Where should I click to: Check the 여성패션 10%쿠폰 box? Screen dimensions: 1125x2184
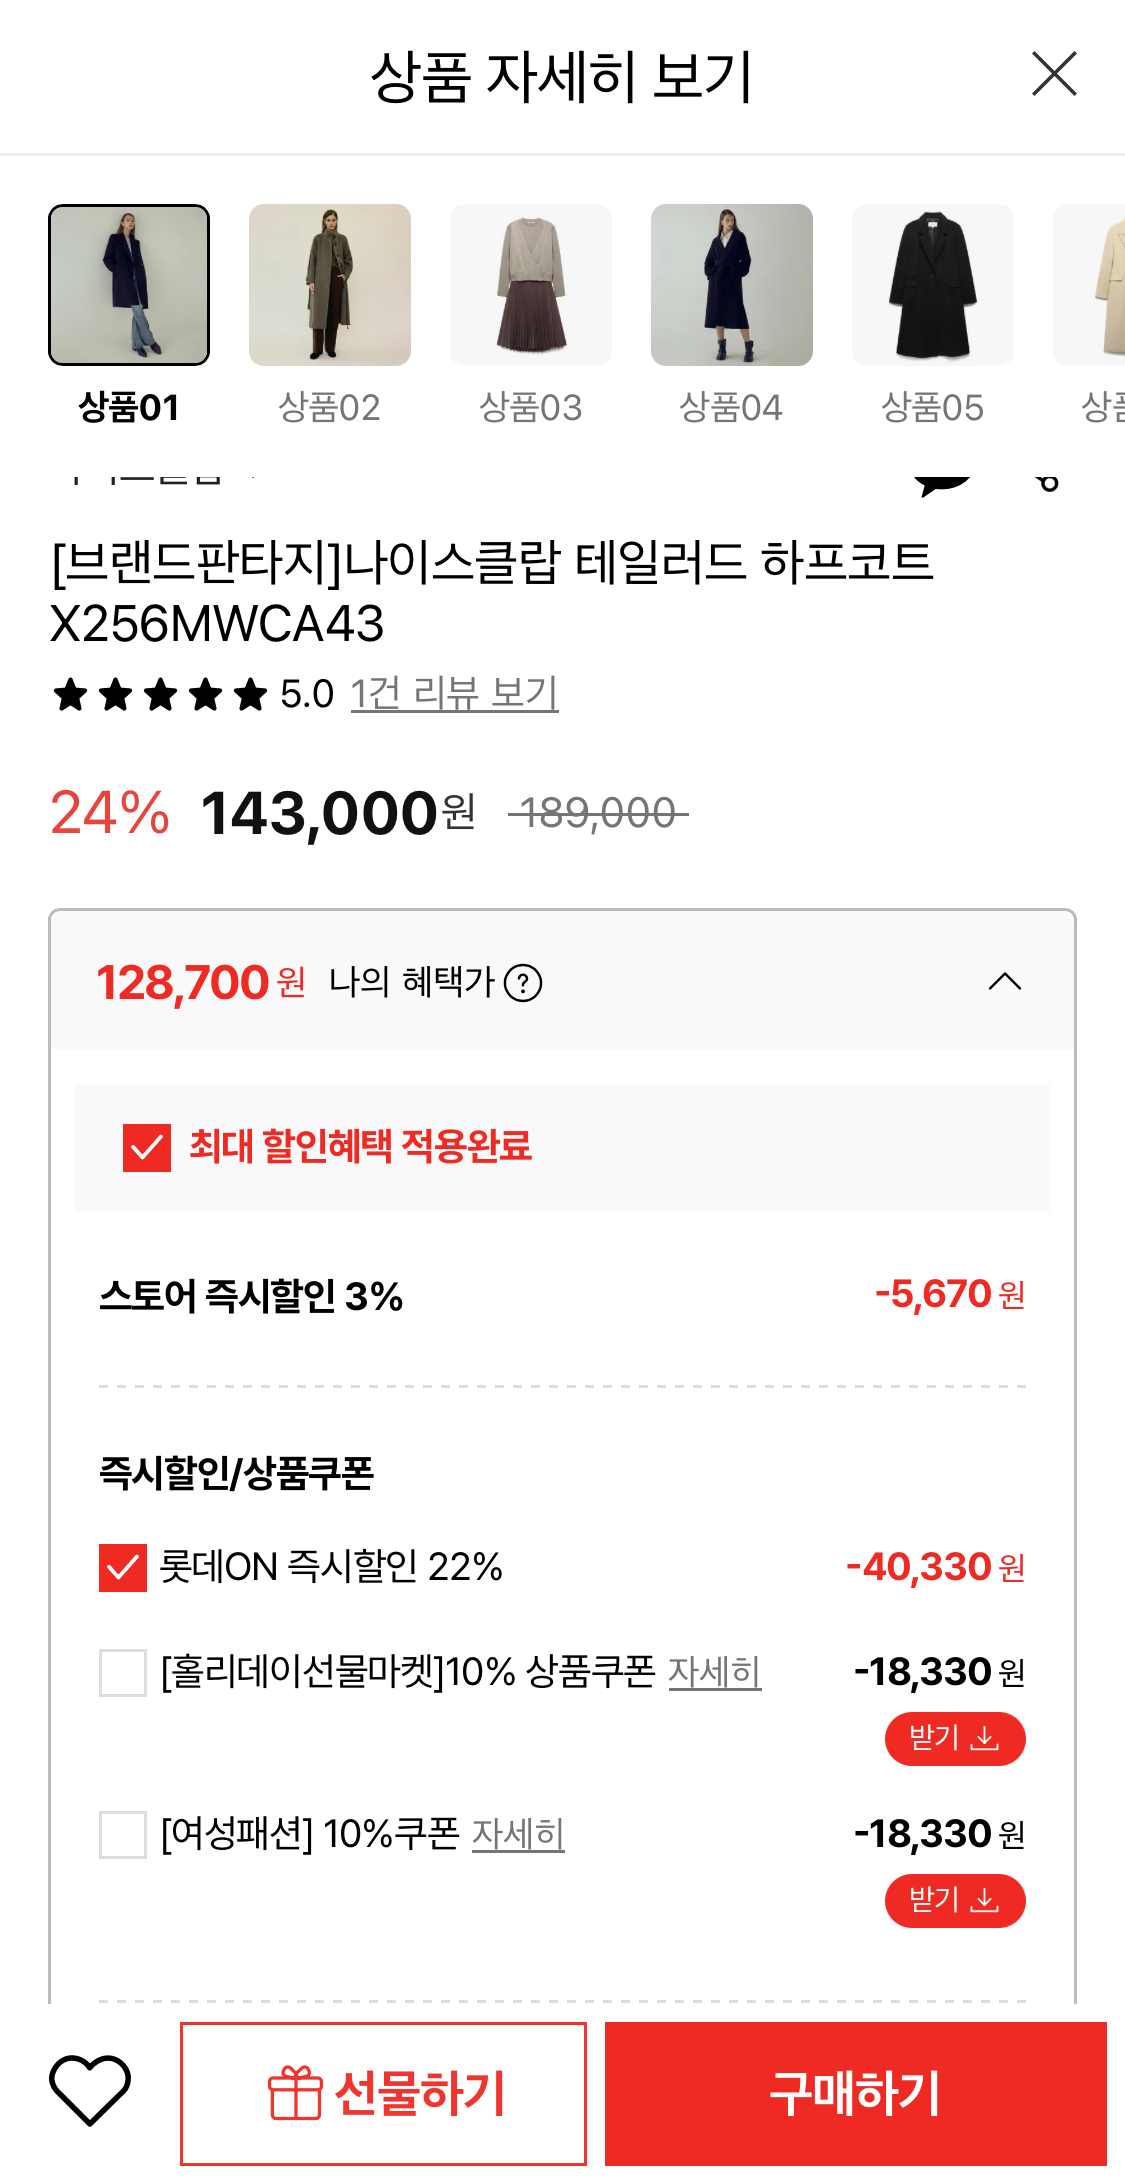[123, 1835]
